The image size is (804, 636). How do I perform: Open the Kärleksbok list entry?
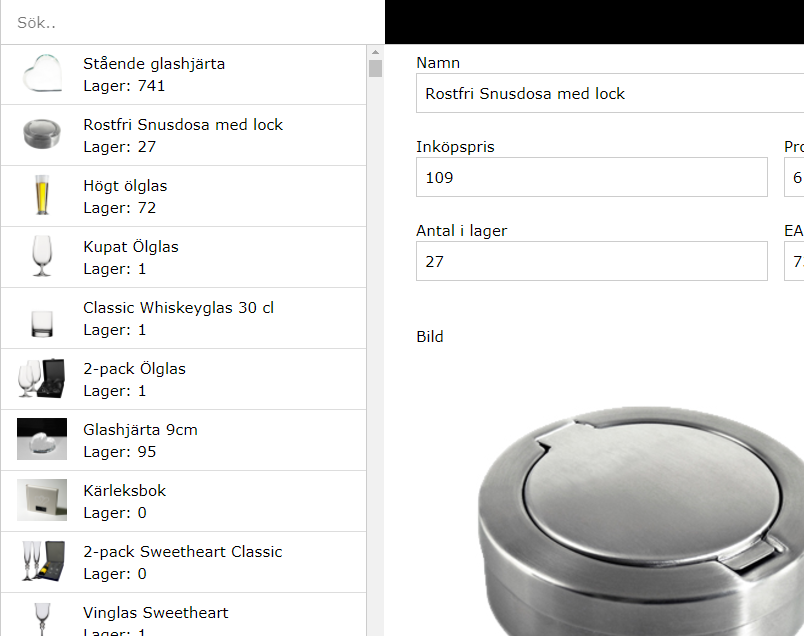pos(184,501)
